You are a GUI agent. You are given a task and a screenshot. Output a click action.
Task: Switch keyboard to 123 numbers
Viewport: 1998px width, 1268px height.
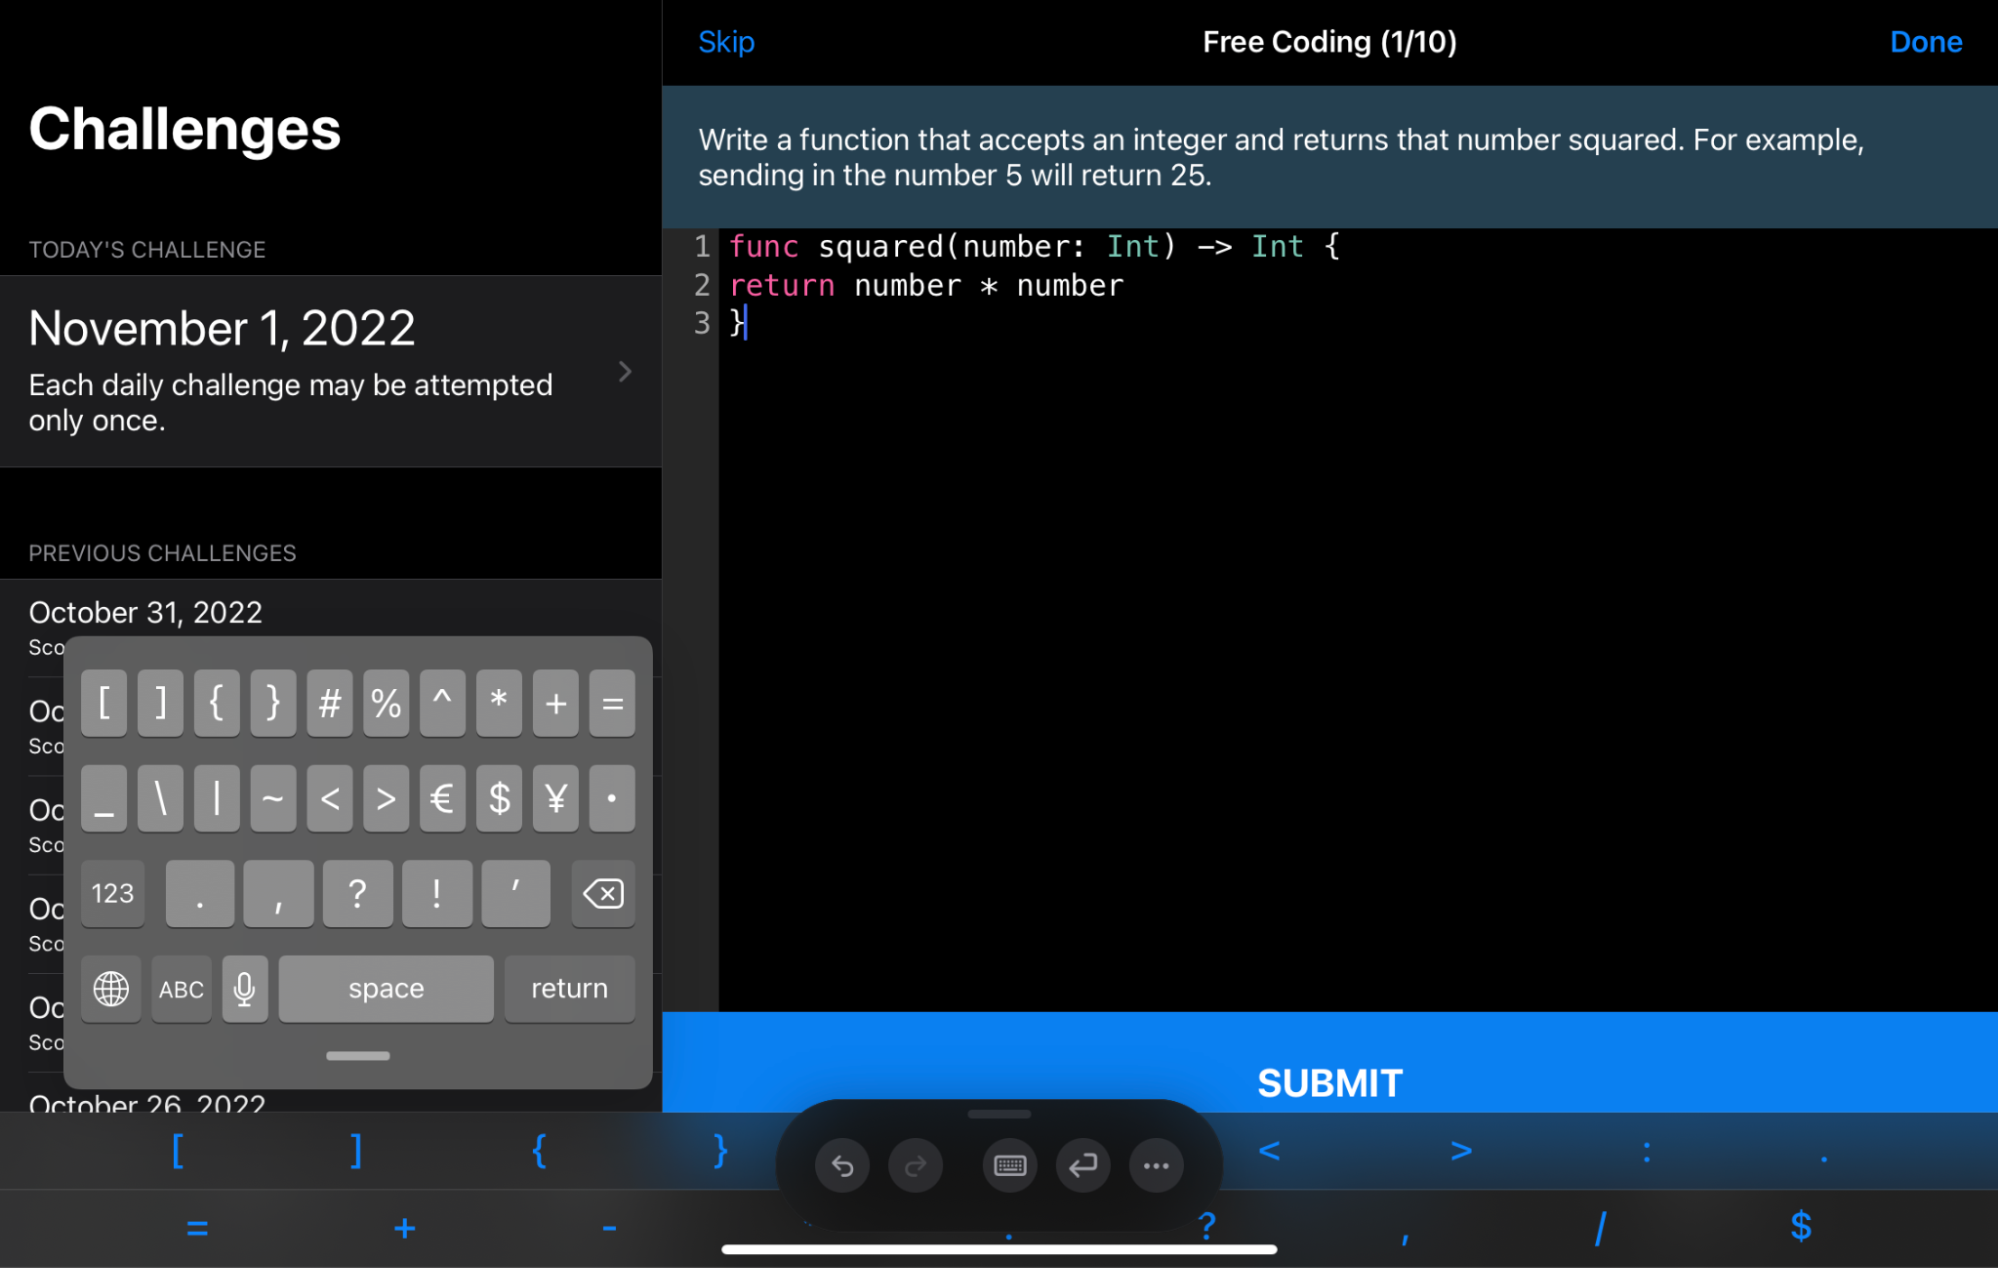point(113,893)
